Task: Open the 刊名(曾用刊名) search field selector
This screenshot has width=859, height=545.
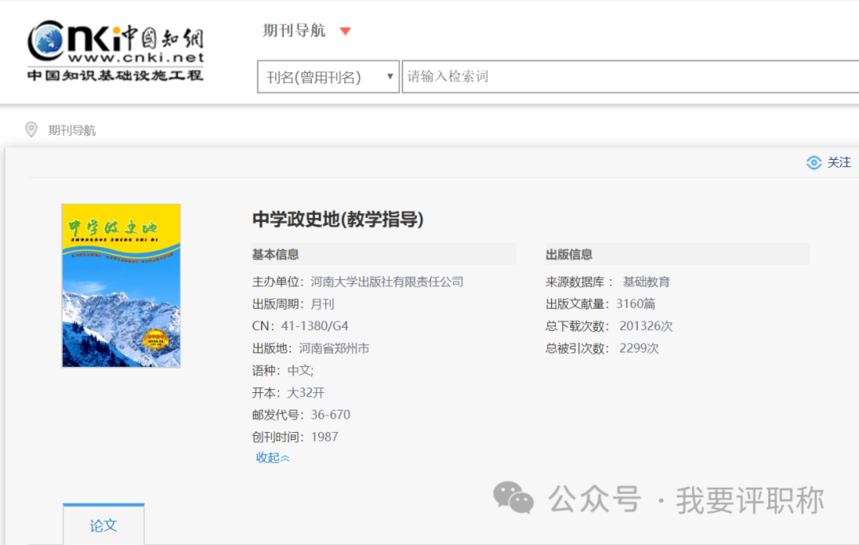Action: coord(328,77)
